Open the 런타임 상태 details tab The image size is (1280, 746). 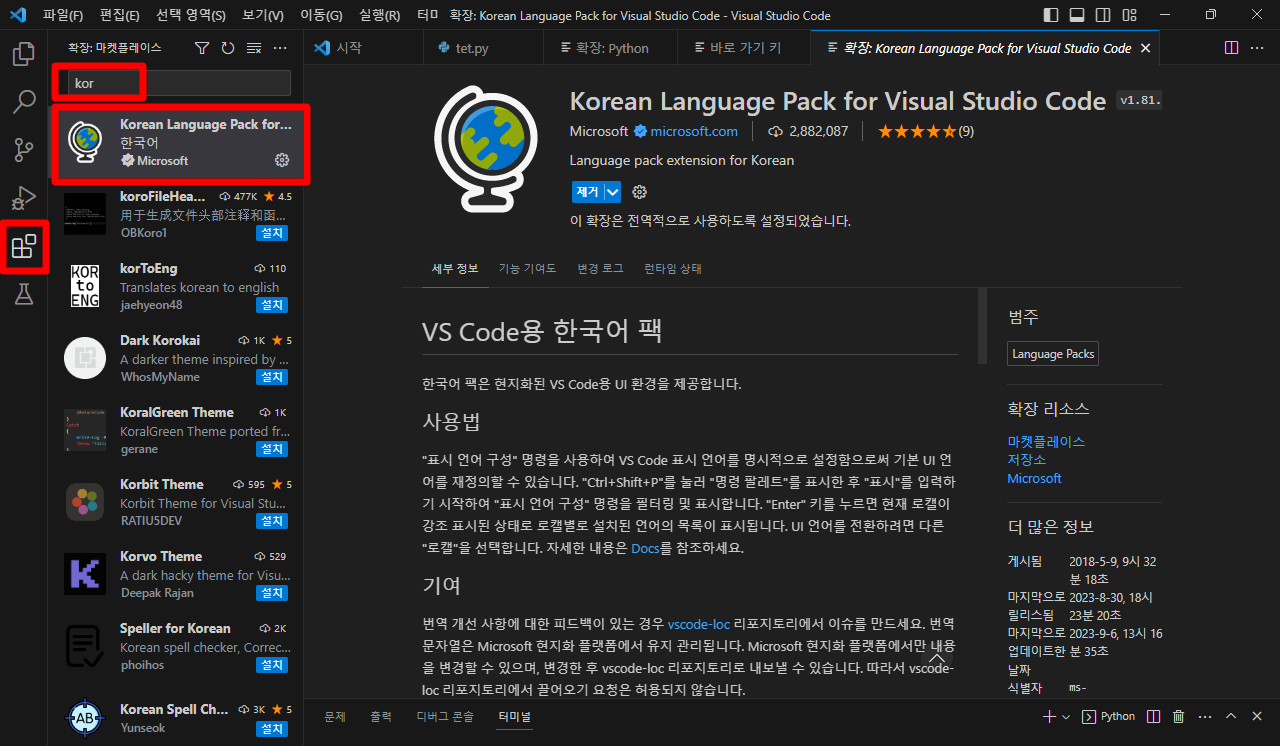pyautogui.click(x=673, y=269)
